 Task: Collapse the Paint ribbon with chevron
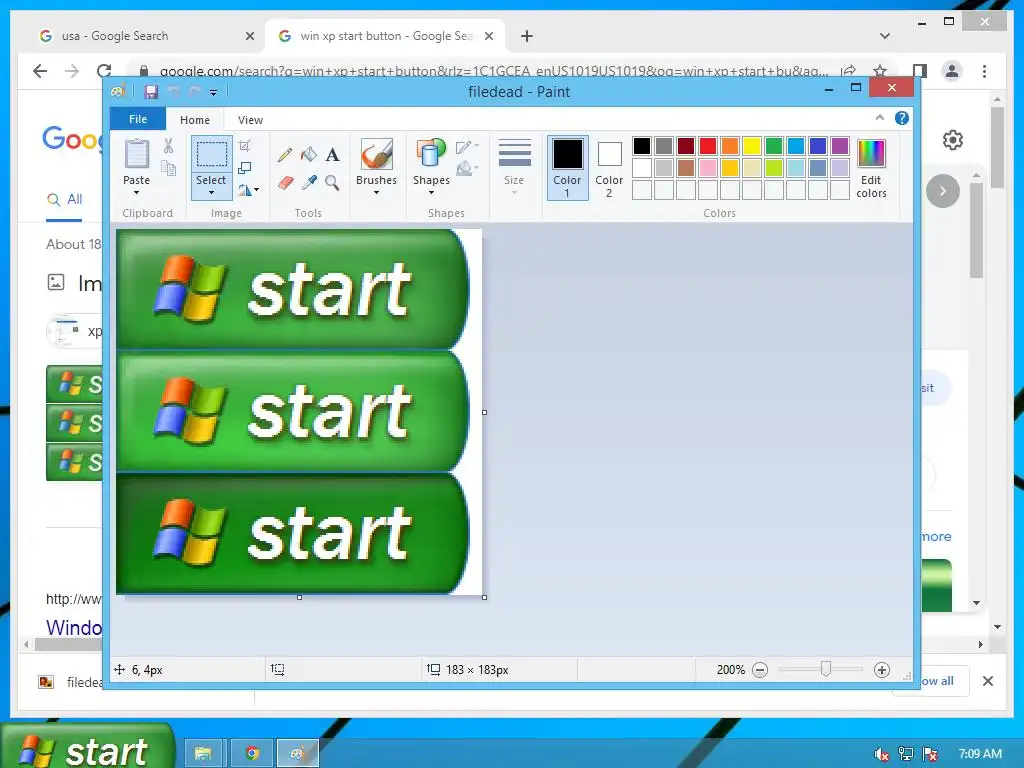point(880,118)
